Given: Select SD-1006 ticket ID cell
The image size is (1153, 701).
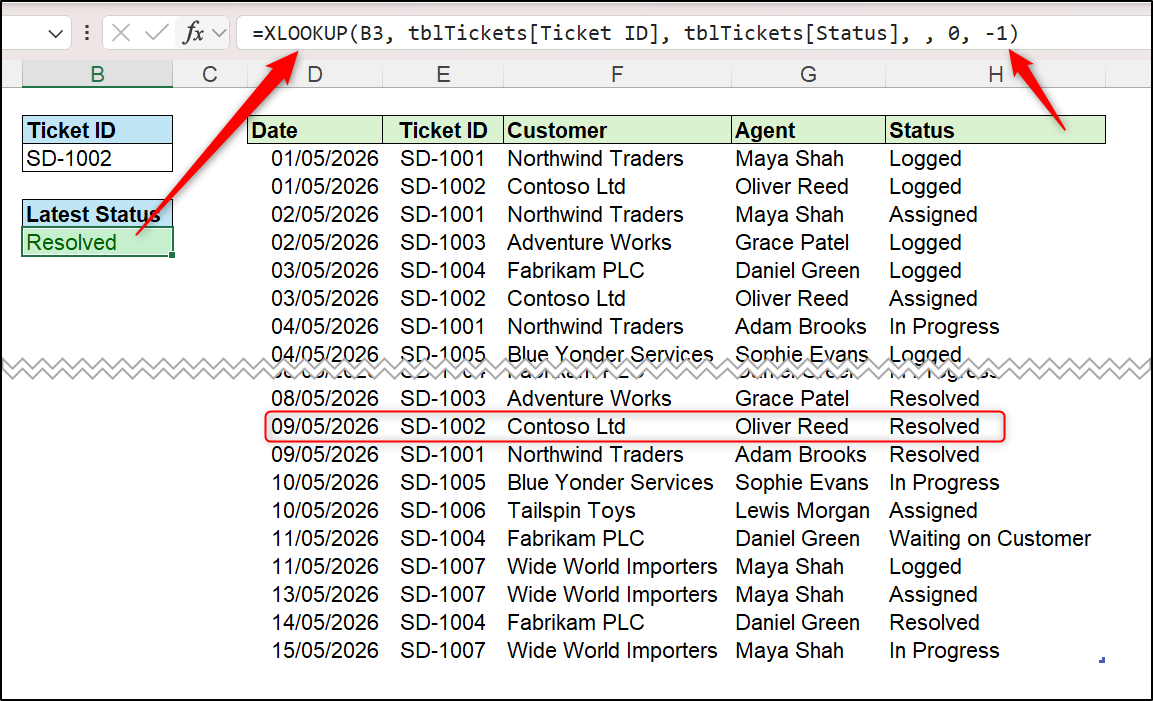Looking at the screenshot, I should [443, 510].
